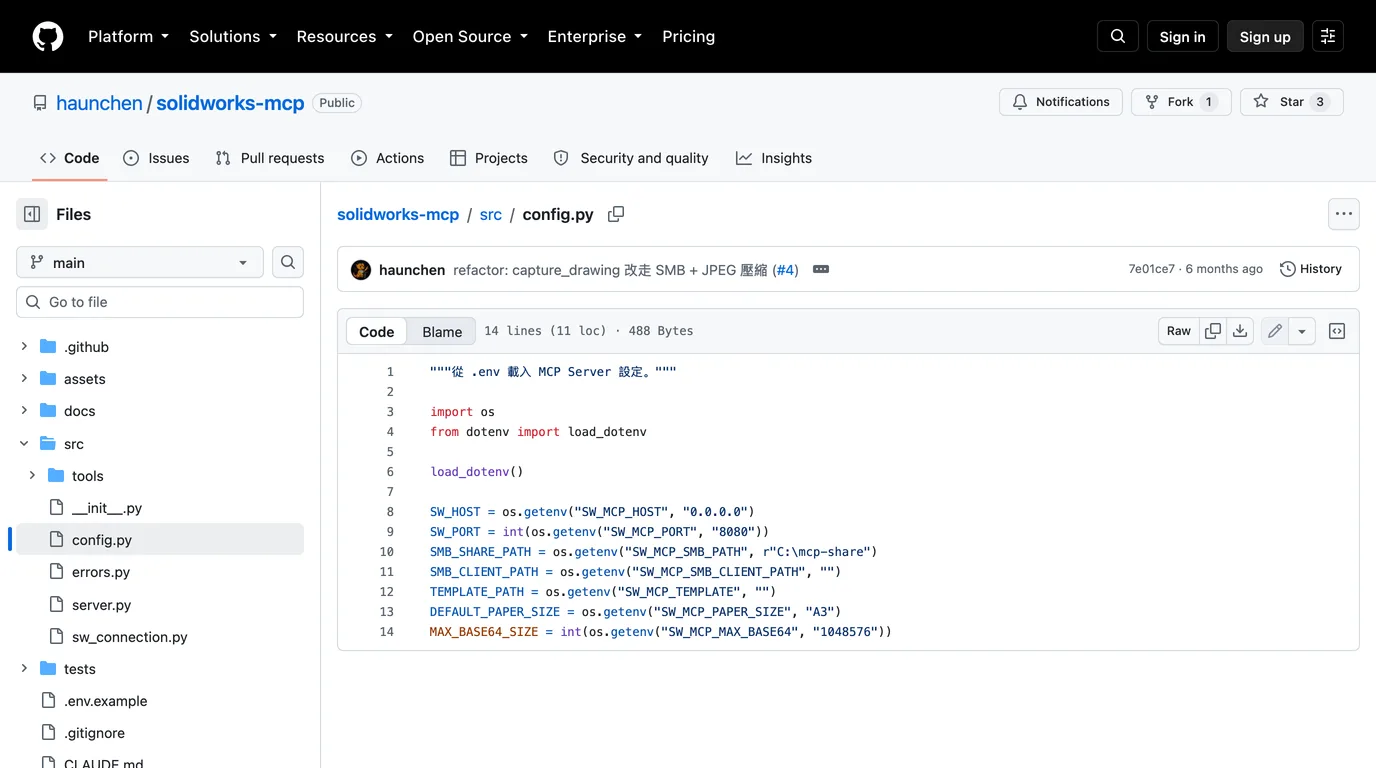Open the Open Source dropdown menu
Viewport: 1376px width, 768px height.
(x=470, y=37)
